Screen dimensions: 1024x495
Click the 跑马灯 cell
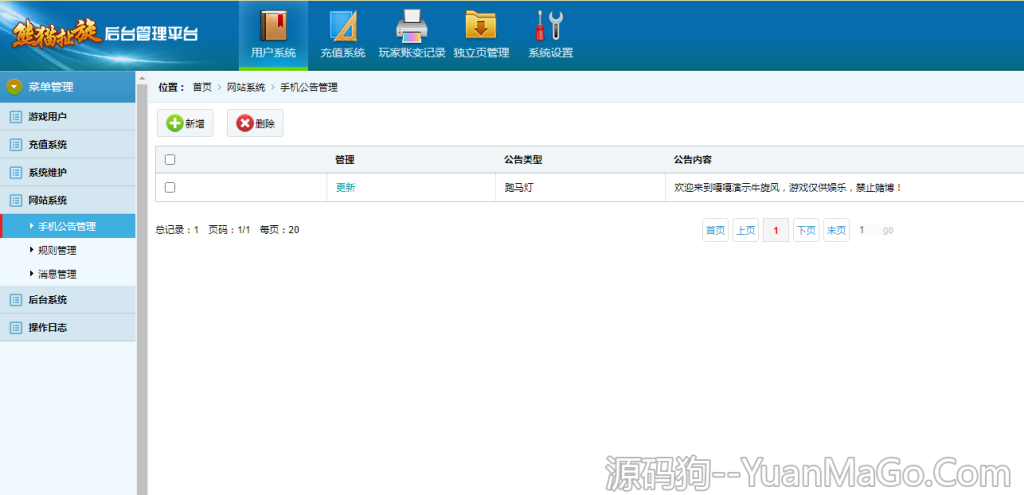(x=520, y=187)
